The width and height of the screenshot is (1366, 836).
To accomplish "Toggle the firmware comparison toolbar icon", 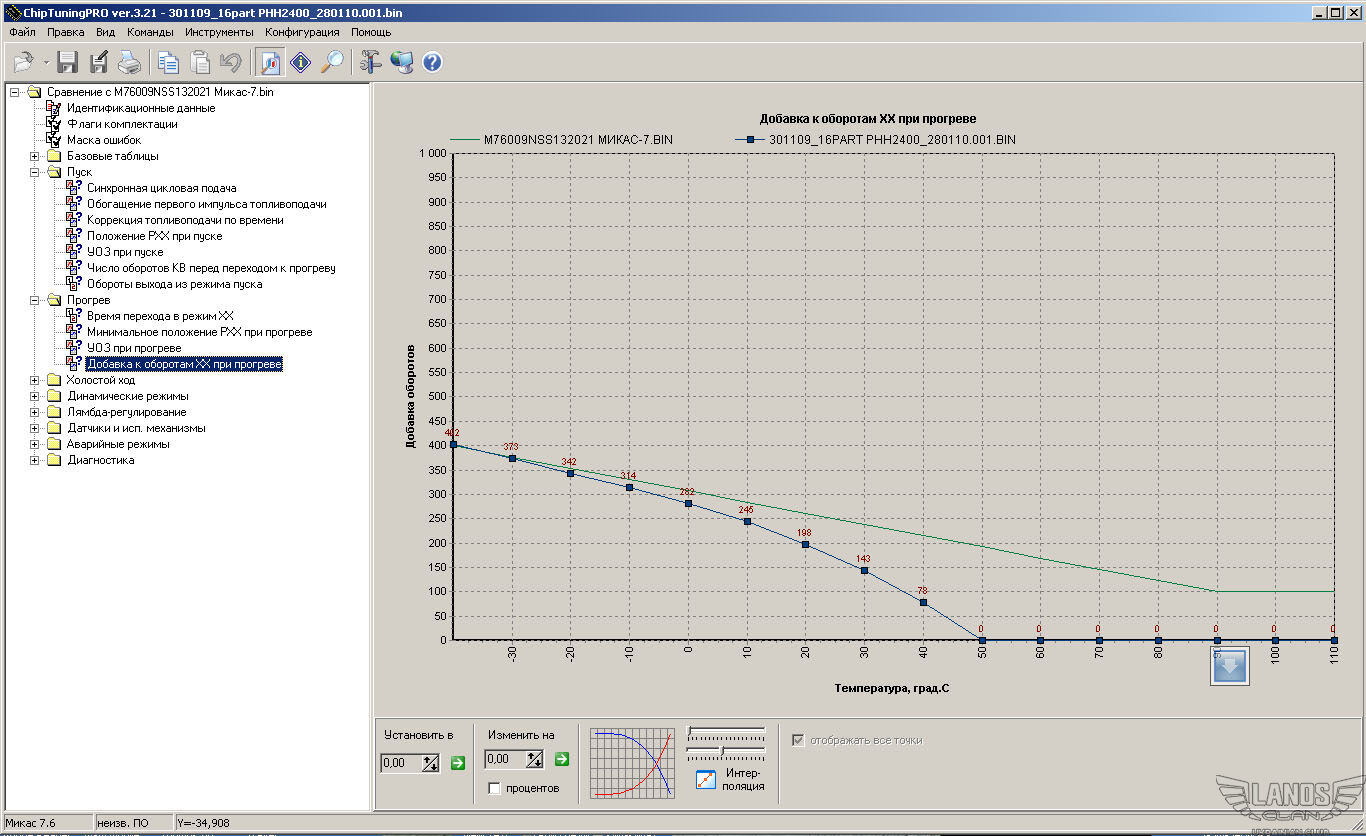I will [270, 62].
